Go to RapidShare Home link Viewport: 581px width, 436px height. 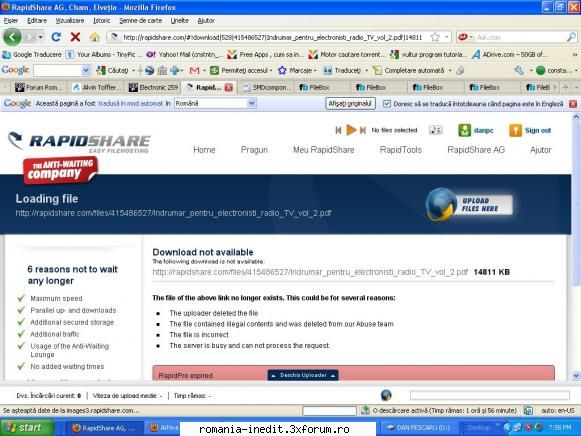tap(204, 150)
